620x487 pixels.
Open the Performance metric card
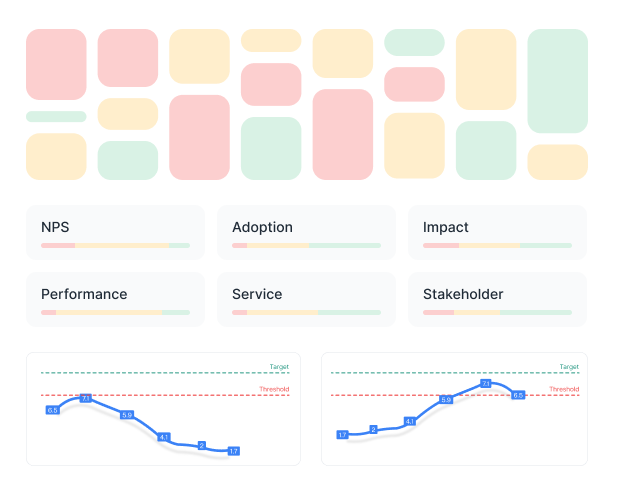[115, 299]
